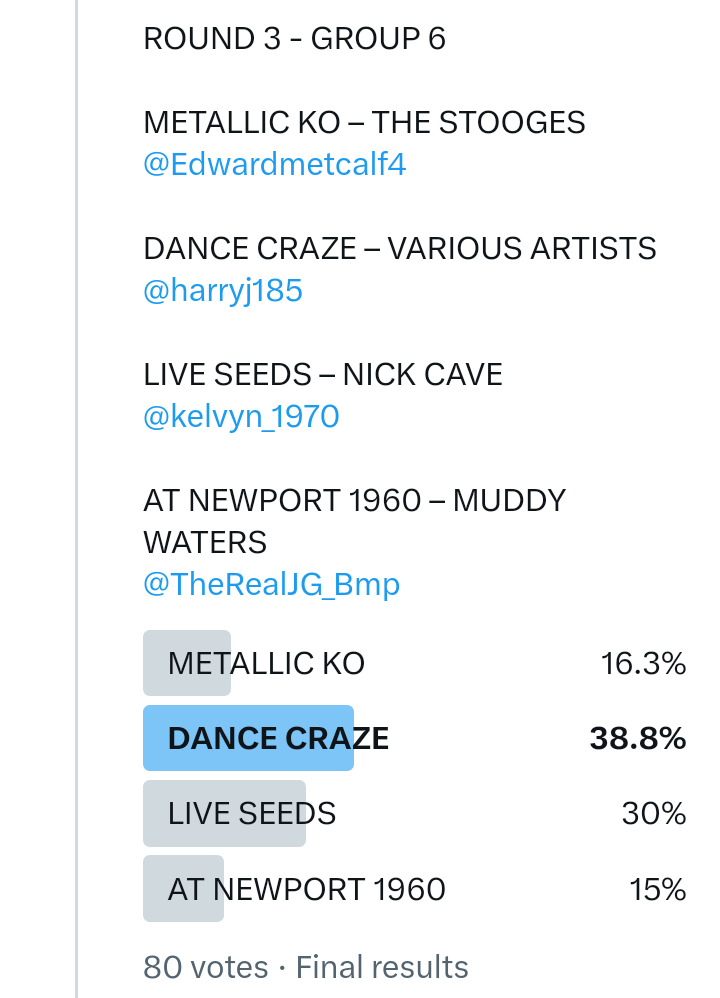Visit the @kelvyn_1970 mention link
The height and width of the screenshot is (998, 720).
pos(241,416)
